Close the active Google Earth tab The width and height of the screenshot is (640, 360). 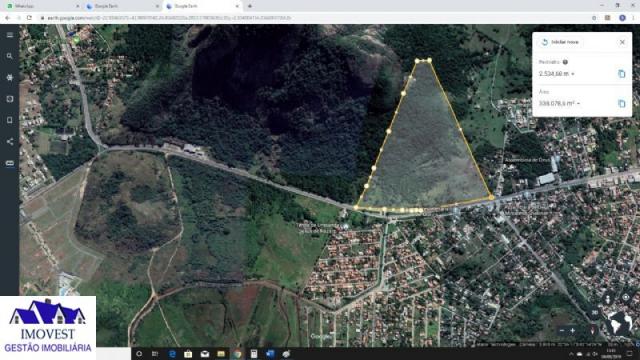coord(237,6)
